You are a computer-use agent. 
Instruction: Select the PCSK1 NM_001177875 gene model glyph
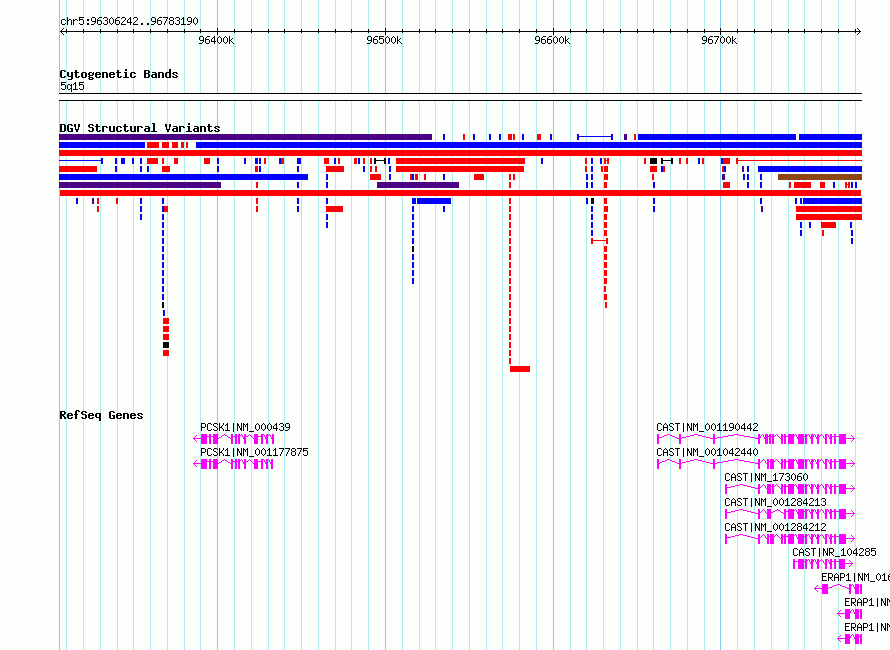234,464
